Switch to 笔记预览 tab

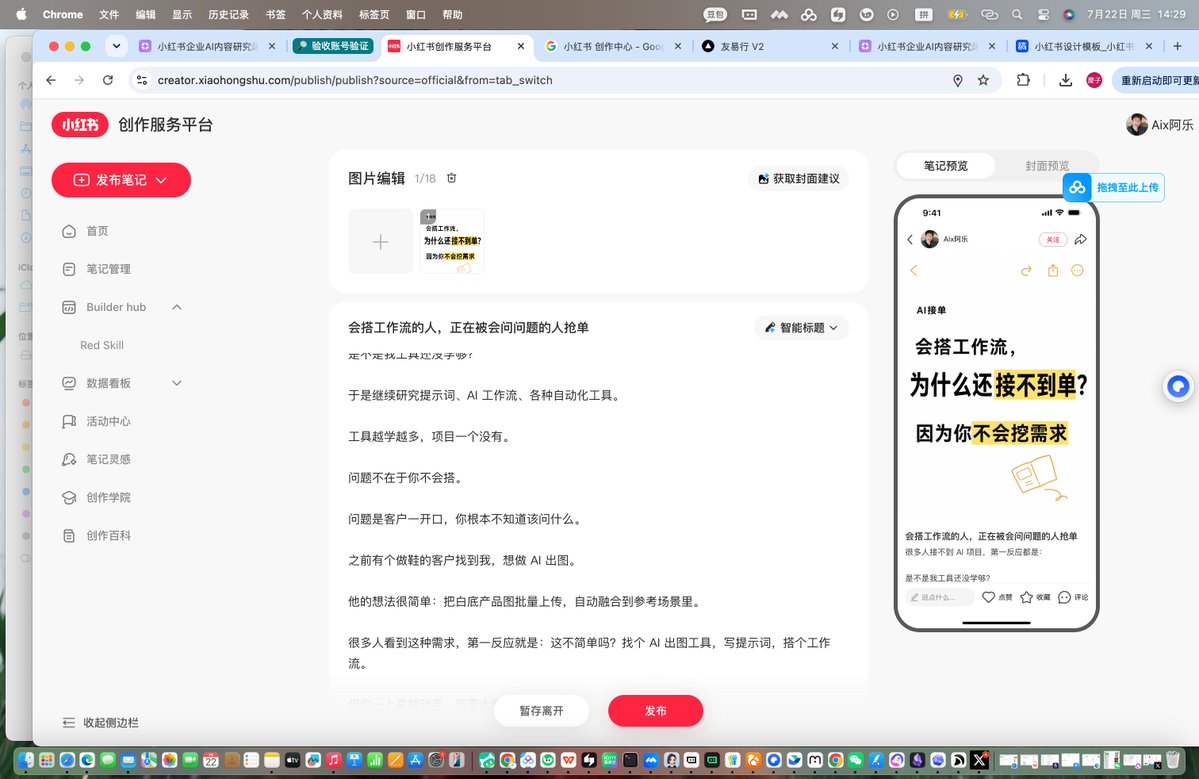pyautogui.click(x=946, y=166)
